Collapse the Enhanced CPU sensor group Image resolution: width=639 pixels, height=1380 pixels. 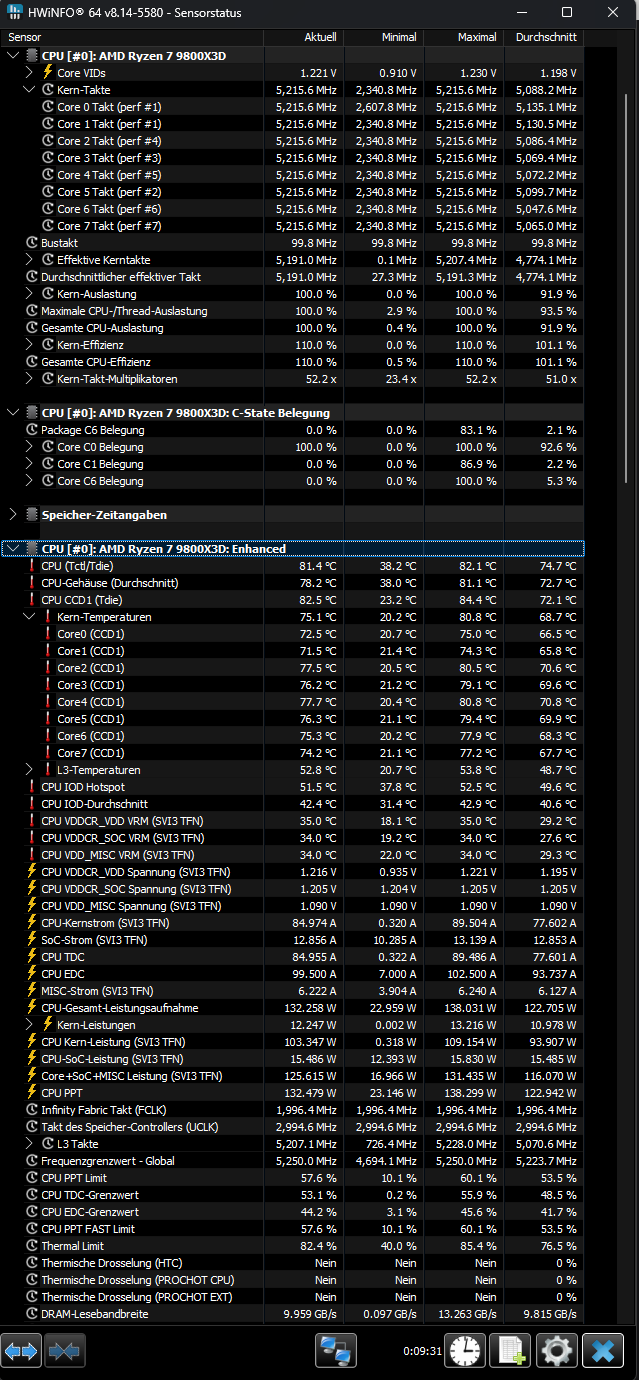click(12, 549)
